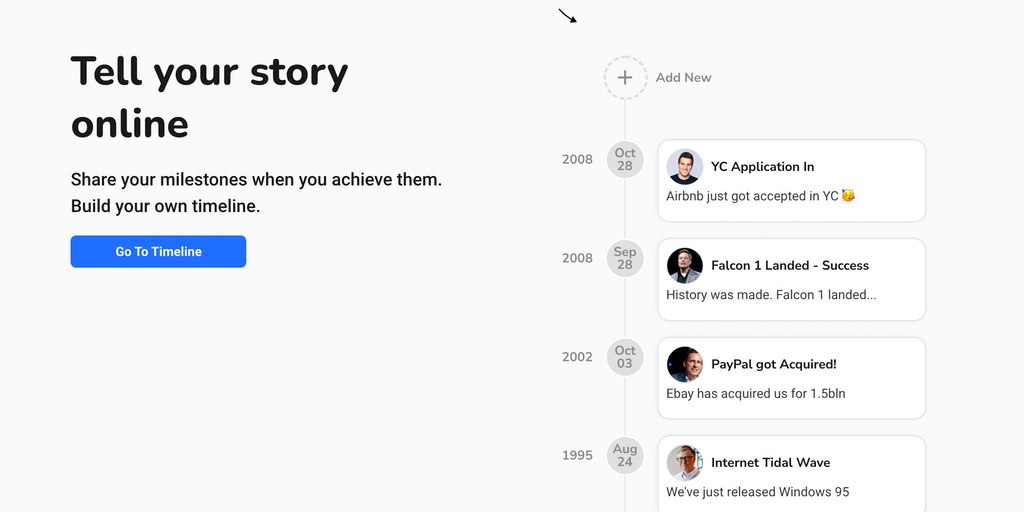Click avatar on Internet Tidal Wave card

point(685,463)
